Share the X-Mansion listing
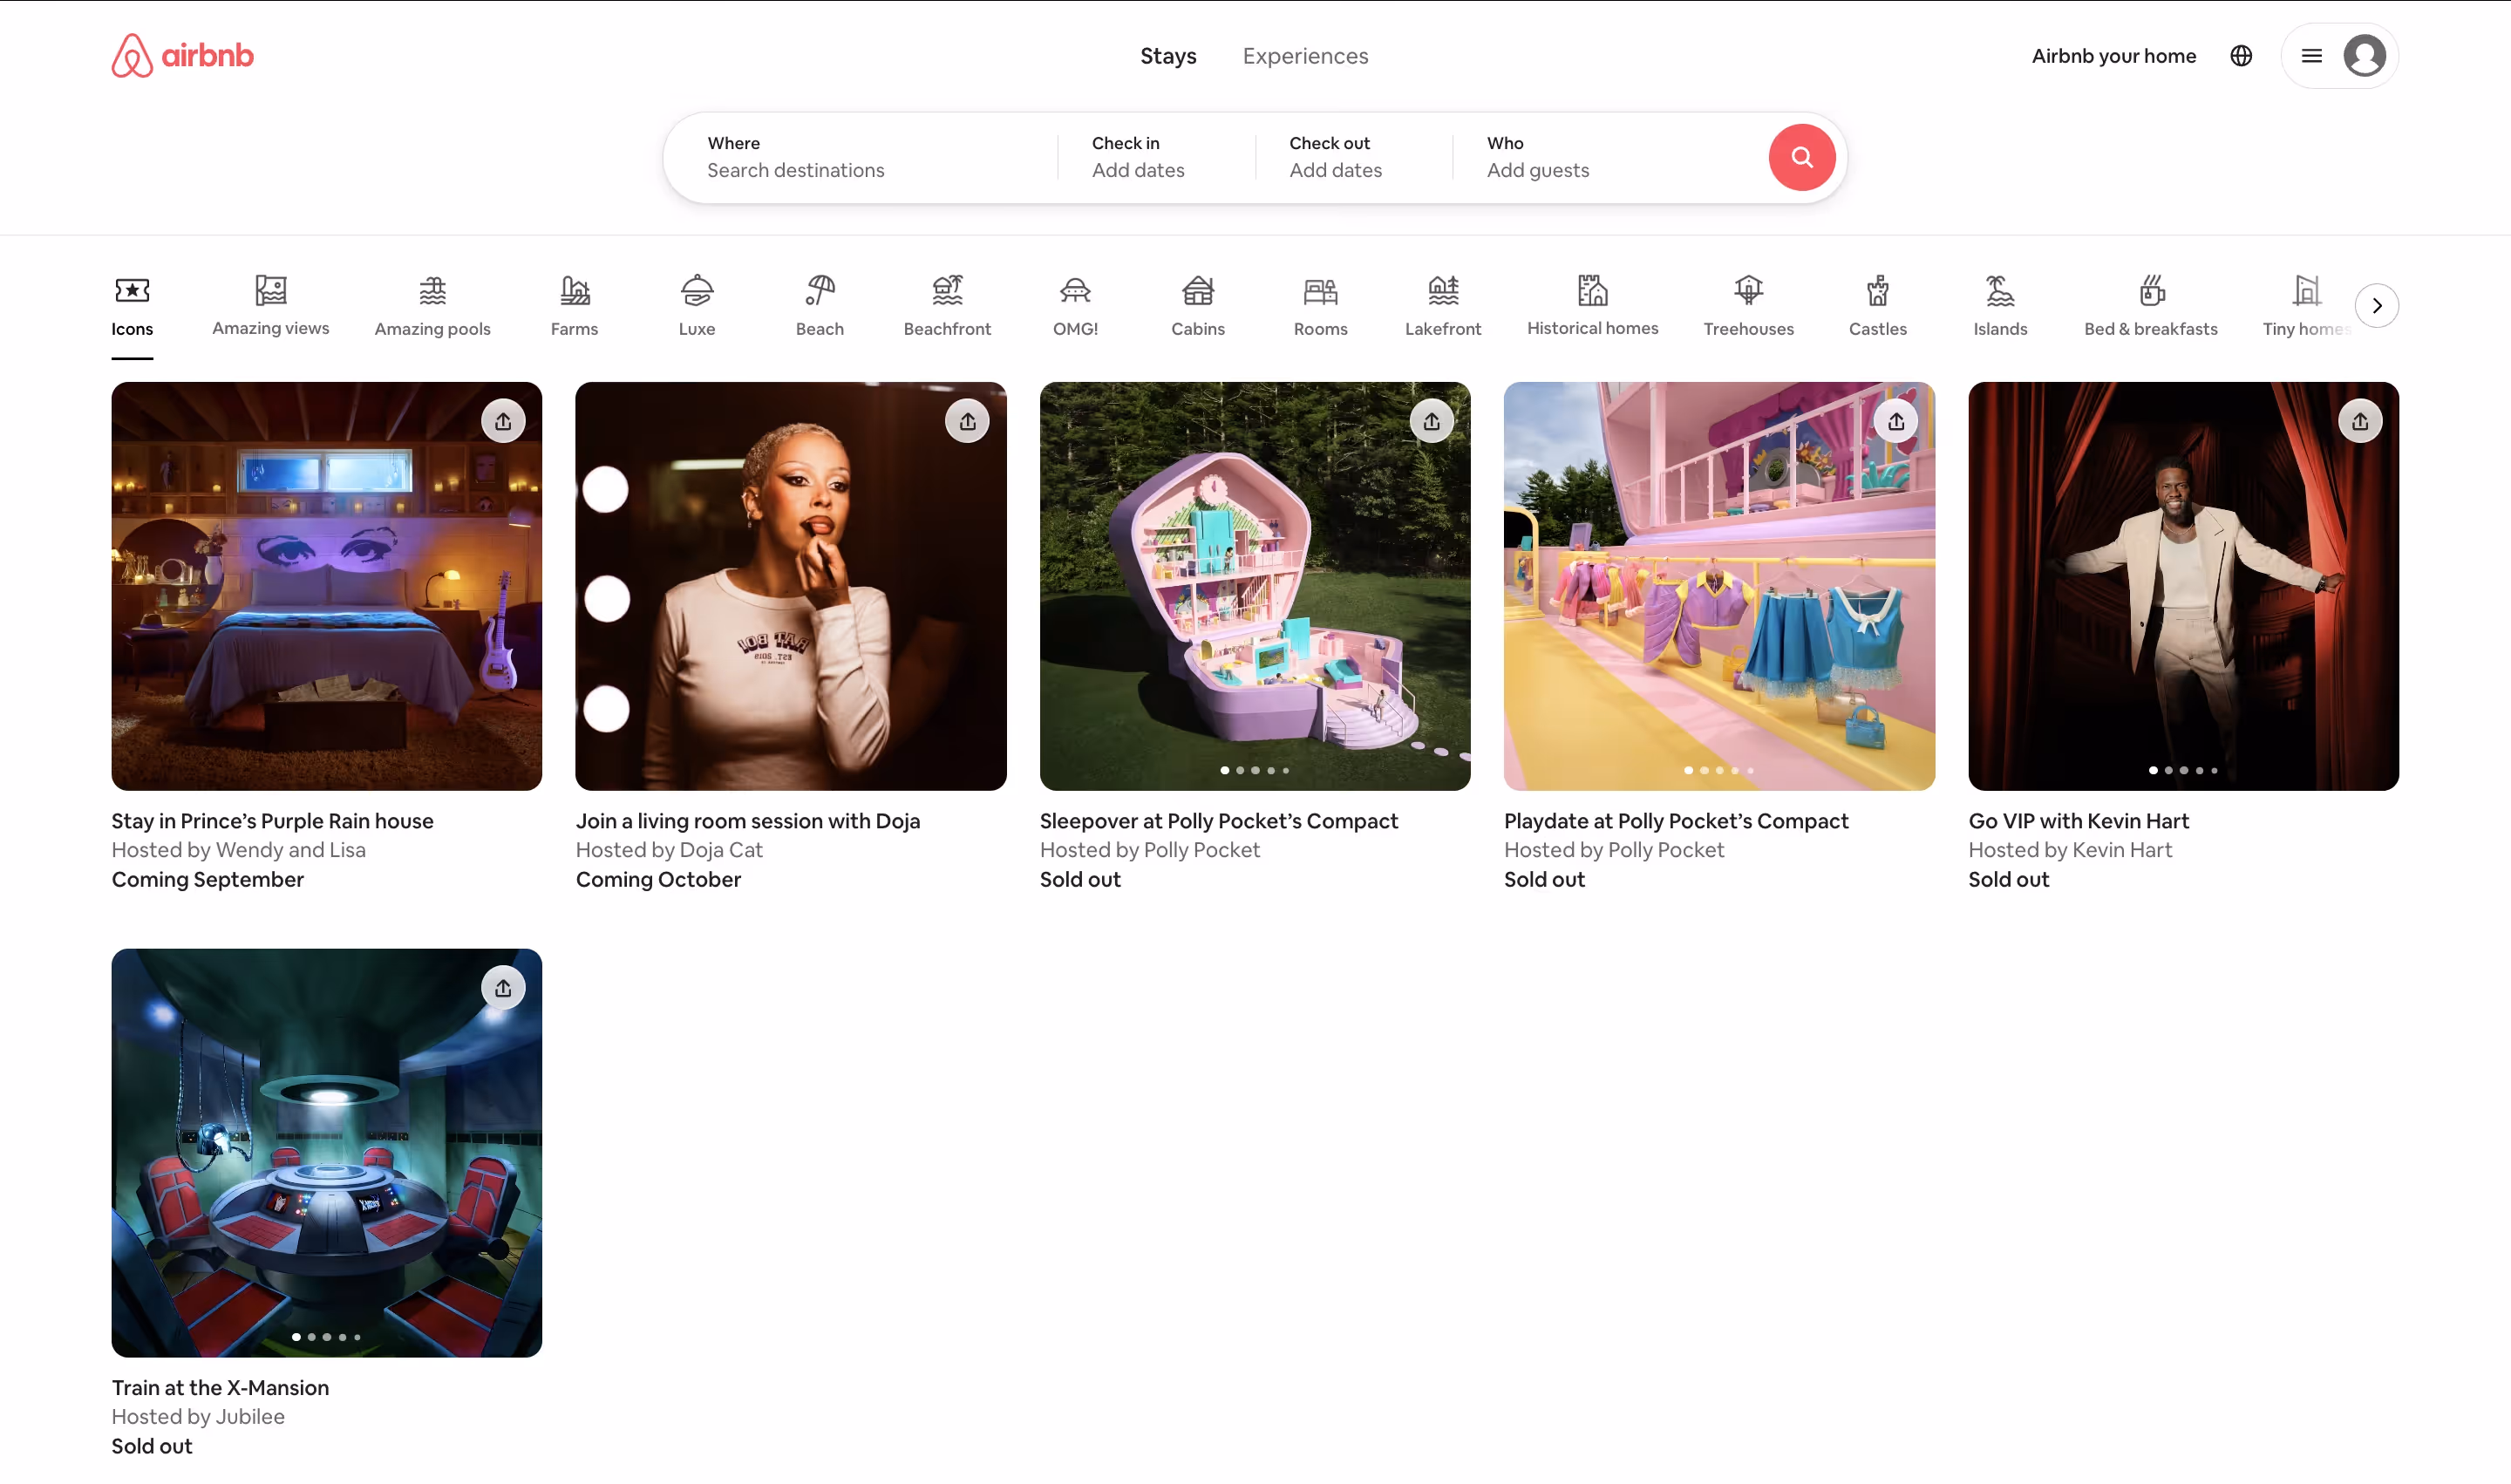Image resolution: width=2511 pixels, height=1484 pixels. coord(503,988)
